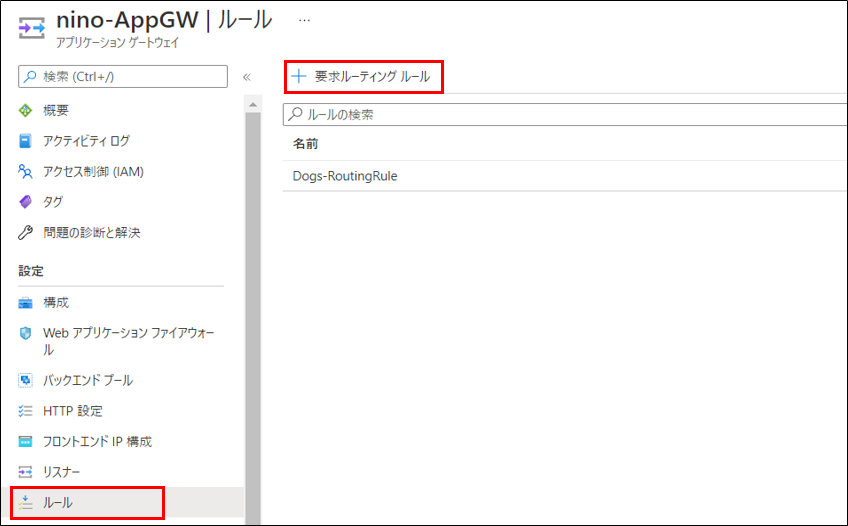Open Web アプリケーション ファイアウォール item
The width and height of the screenshot is (848, 526).
[129, 341]
